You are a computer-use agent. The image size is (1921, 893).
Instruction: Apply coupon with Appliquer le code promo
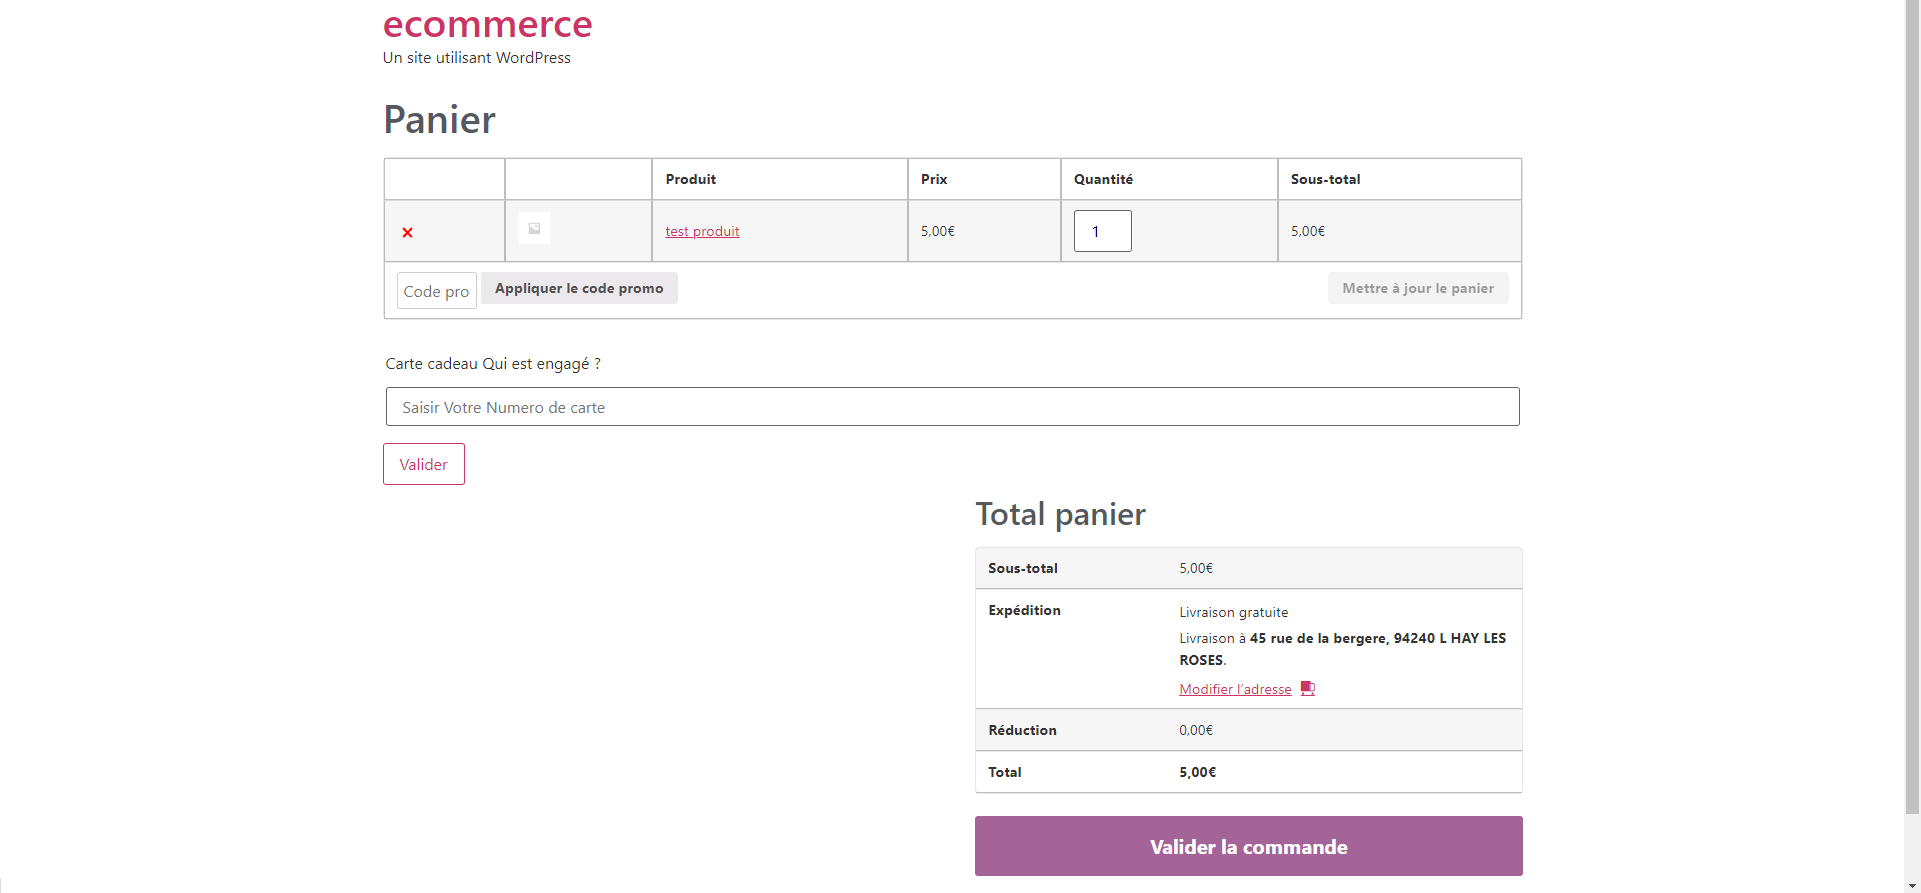[579, 288]
